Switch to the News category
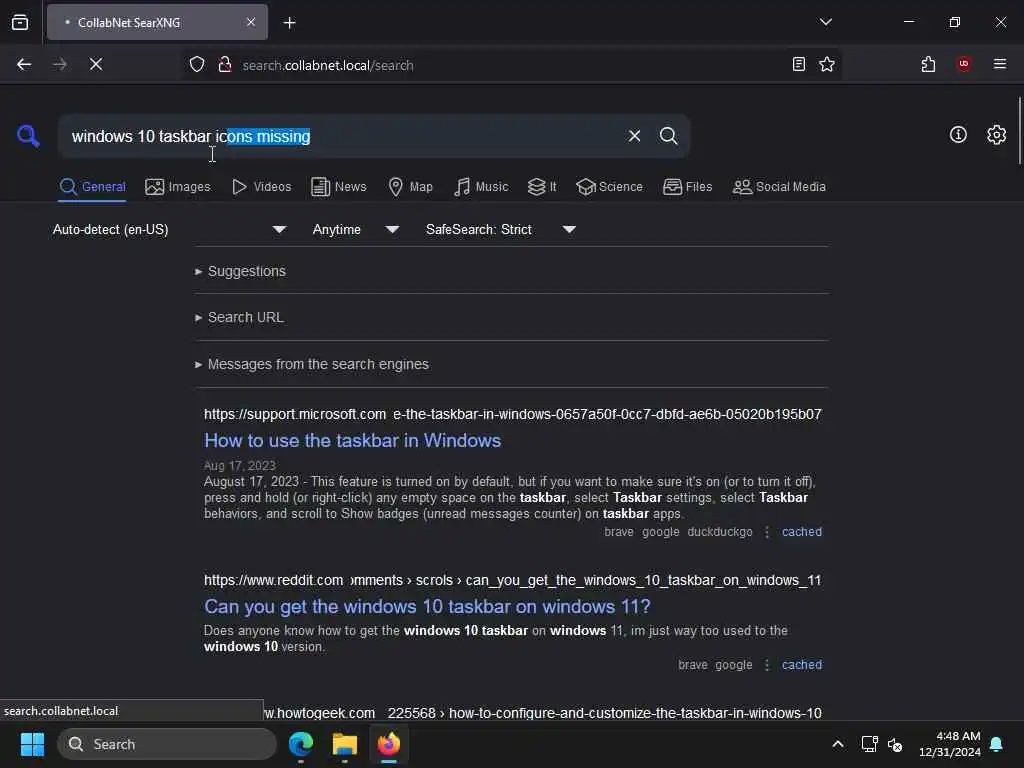This screenshot has height=768, width=1024. click(x=338, y=187)
